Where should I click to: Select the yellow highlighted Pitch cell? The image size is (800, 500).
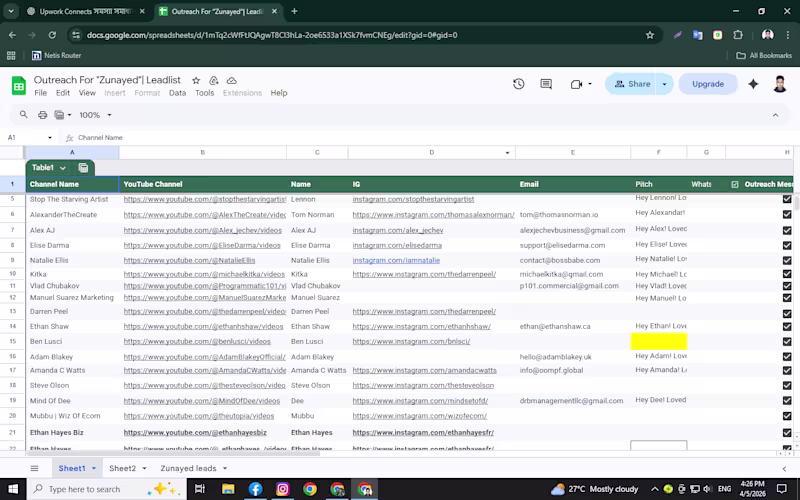click(658, 341)
